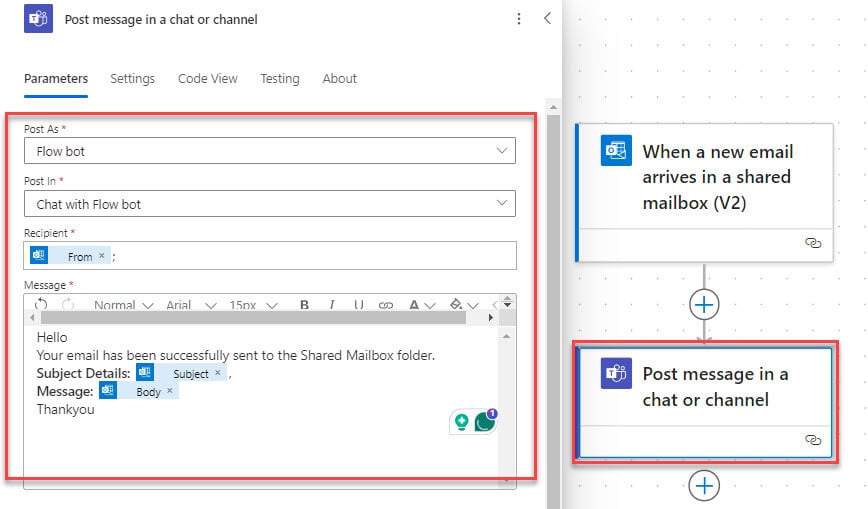The width and height of the screenshot is (868, 509).
Task: Open the Settings tab
Action: click(x=132, y=79)
